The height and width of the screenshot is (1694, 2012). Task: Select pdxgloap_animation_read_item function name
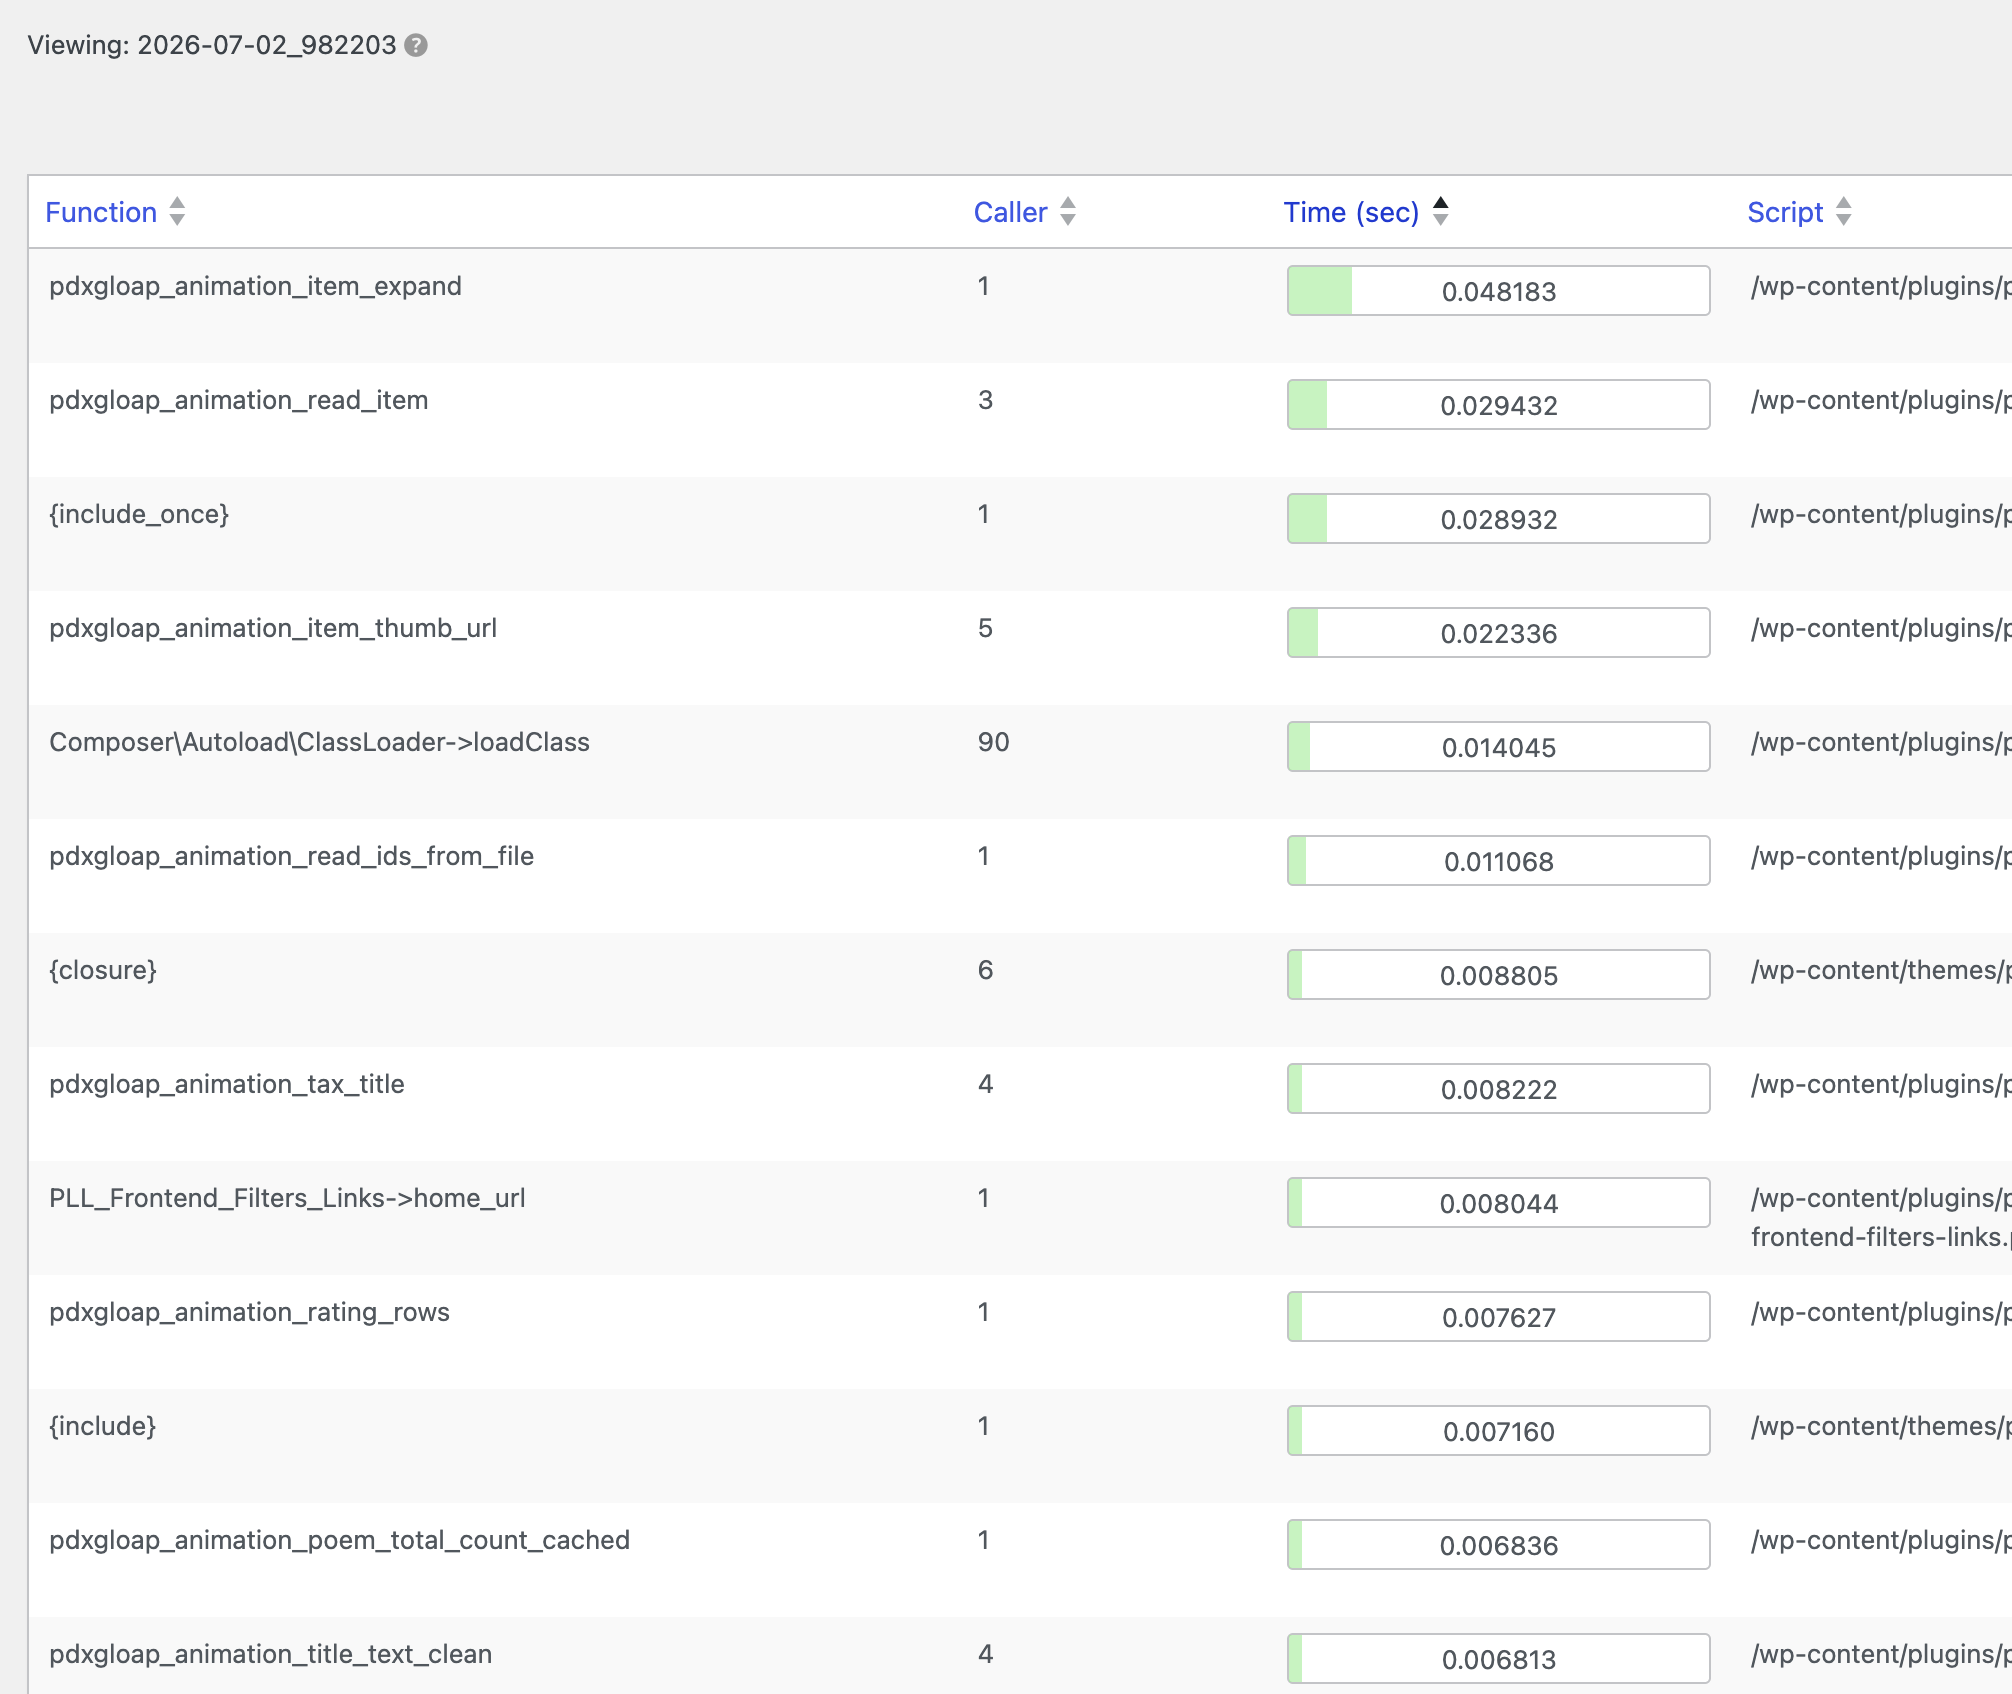(x=239, y=400)
